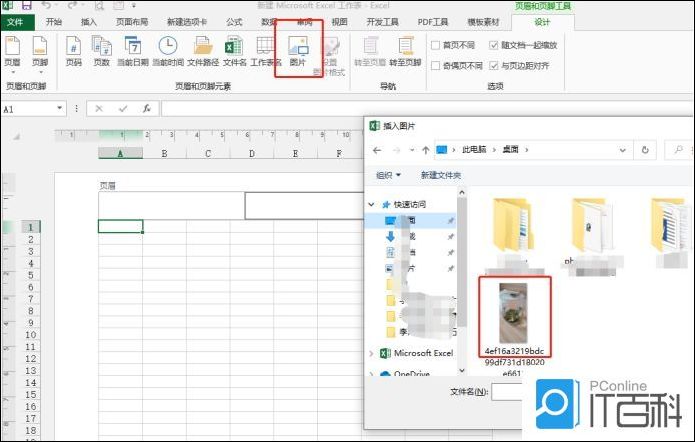695x442 pixels.
Task: Toggle Align with Page Margins (与页边距对齐) checkbox
Action: (x=494, y=66)
